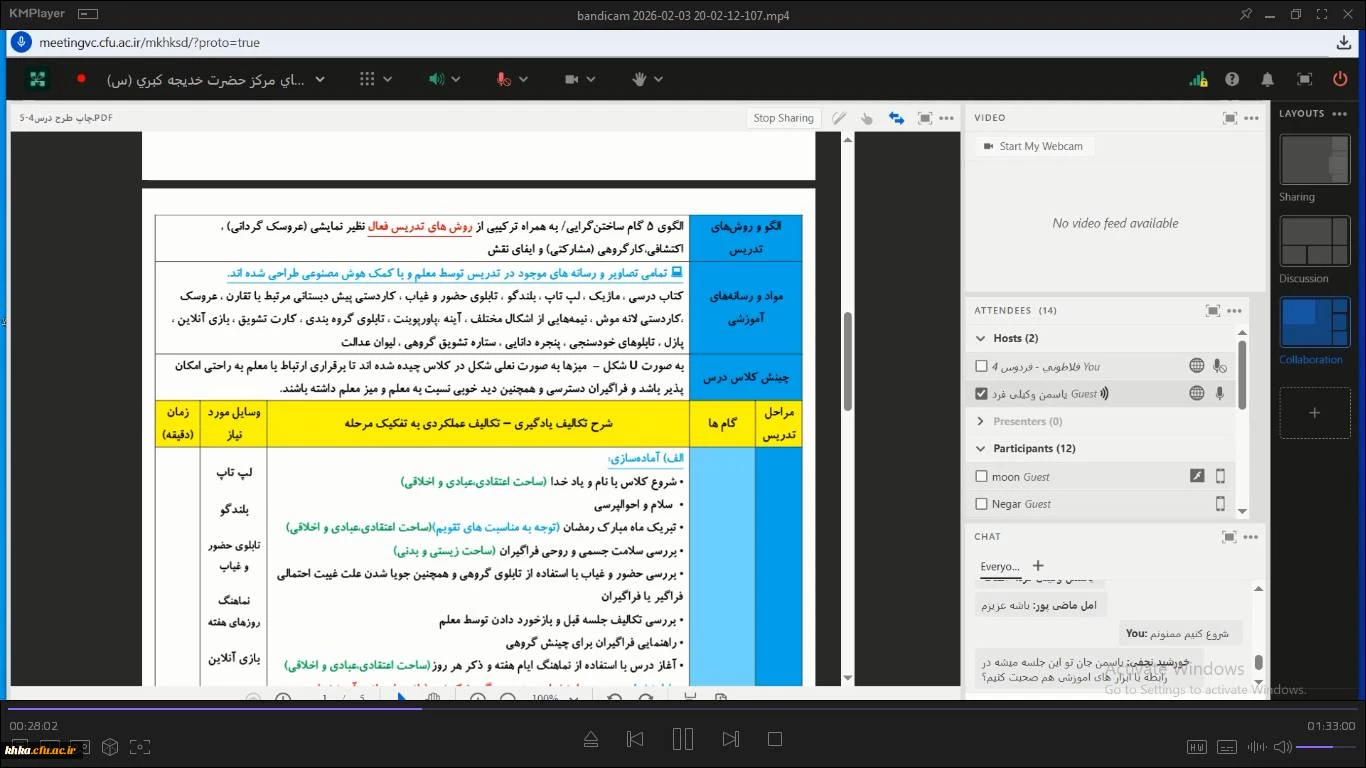Select the Discussion layout
The height and width of the screenshot is (768, 1366).
[1315, 243]
